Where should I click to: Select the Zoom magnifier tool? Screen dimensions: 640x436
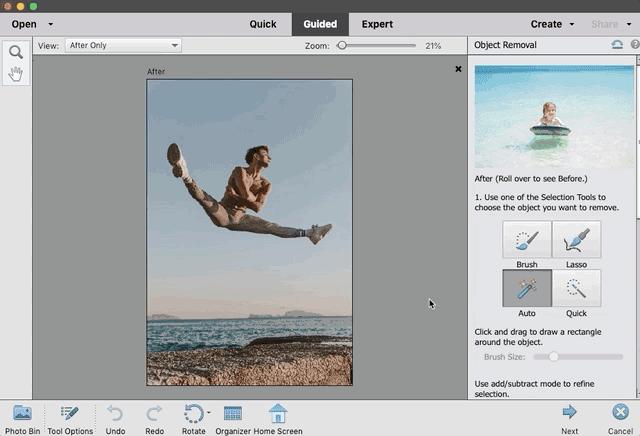click(x=16, y=52)
